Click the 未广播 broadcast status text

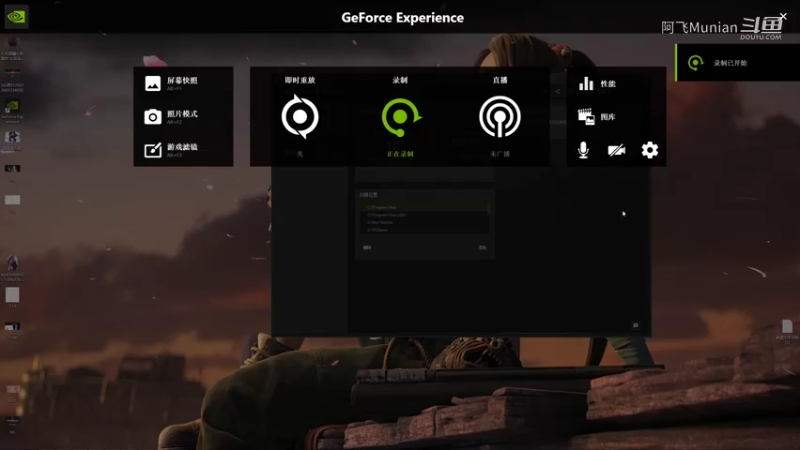500,154
